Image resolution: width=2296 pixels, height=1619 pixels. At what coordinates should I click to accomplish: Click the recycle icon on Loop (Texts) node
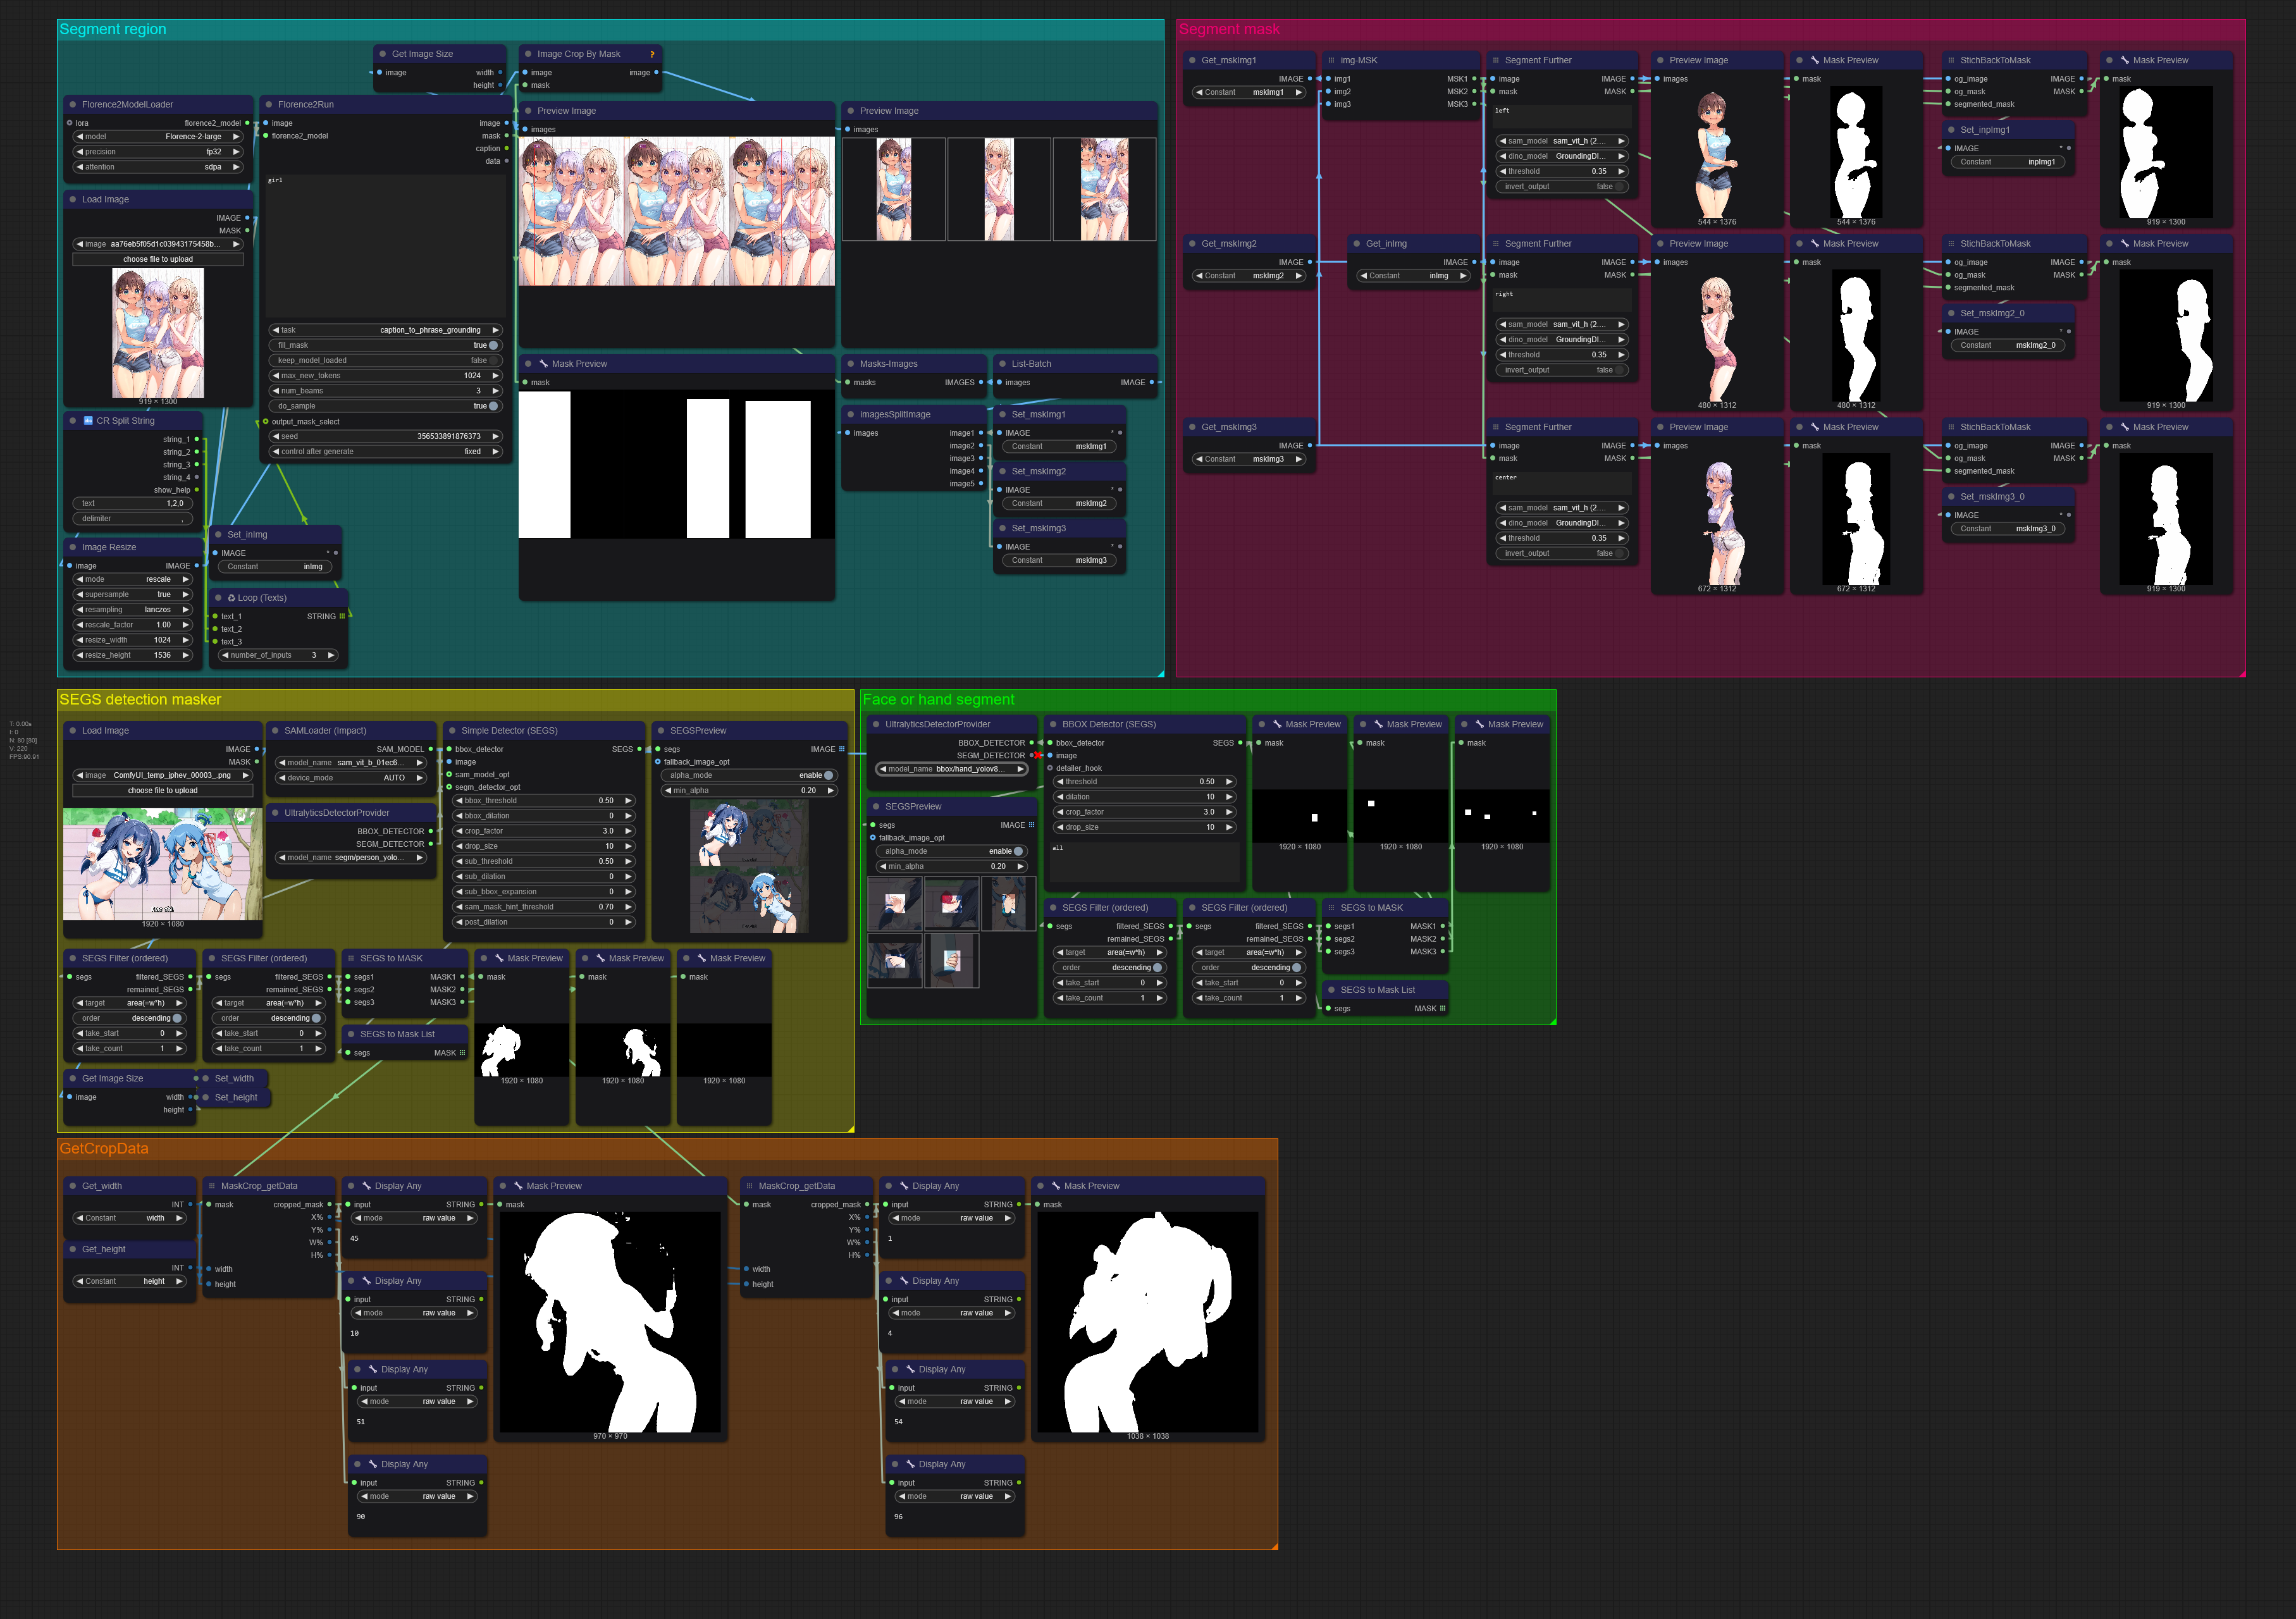point(231,598)
